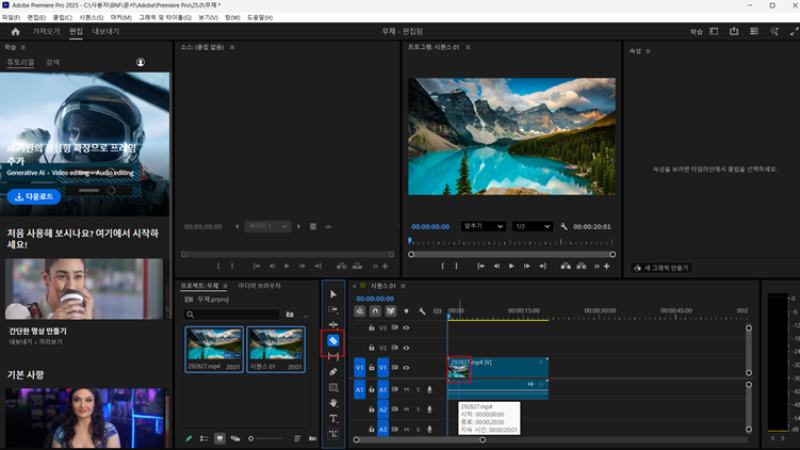This screenshot has width=800, height=450.
Task: Mark In point in Program monitor
Action: point(442,266)
